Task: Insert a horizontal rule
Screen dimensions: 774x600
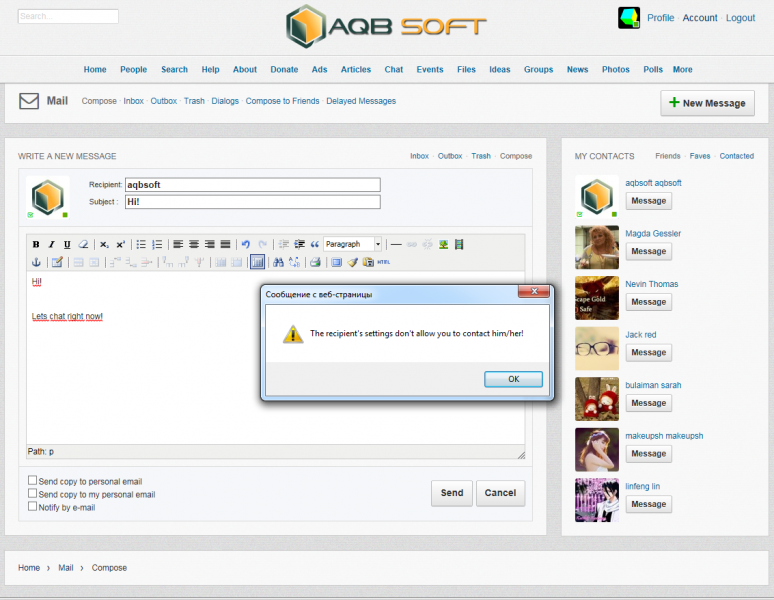Action: coord(396,244)
